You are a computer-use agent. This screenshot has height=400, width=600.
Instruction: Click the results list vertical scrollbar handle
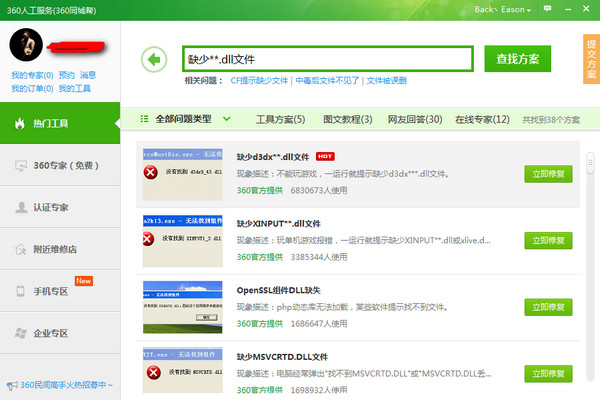(590, 163)
